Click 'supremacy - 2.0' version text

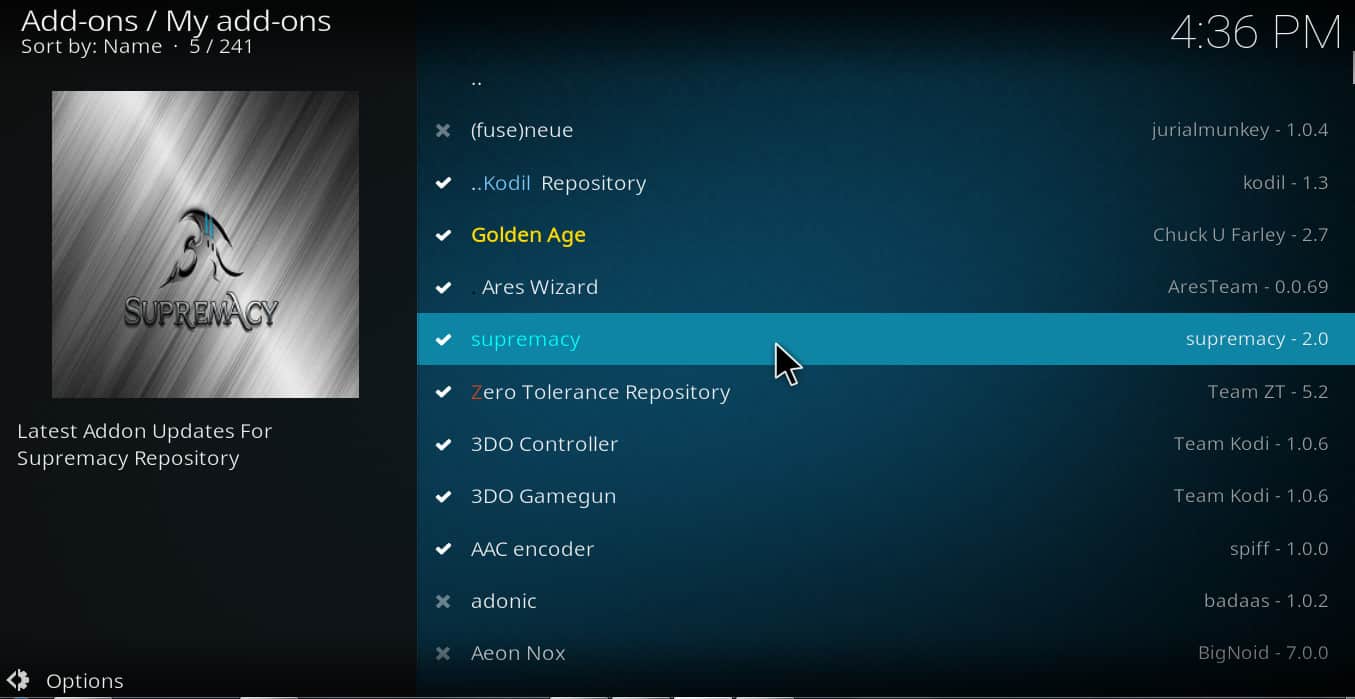pos(1257,339)
